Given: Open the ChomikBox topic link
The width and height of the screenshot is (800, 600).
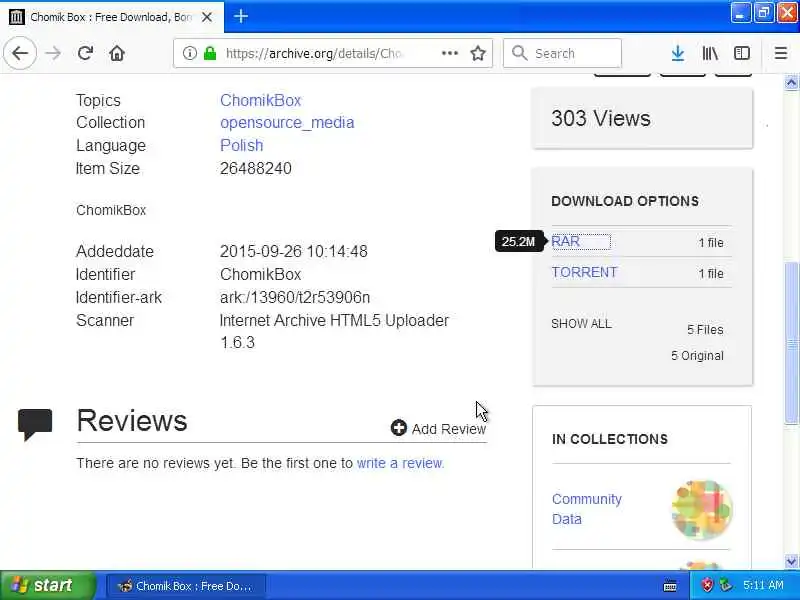Looking at the screenshot, I should click(261, 101).
